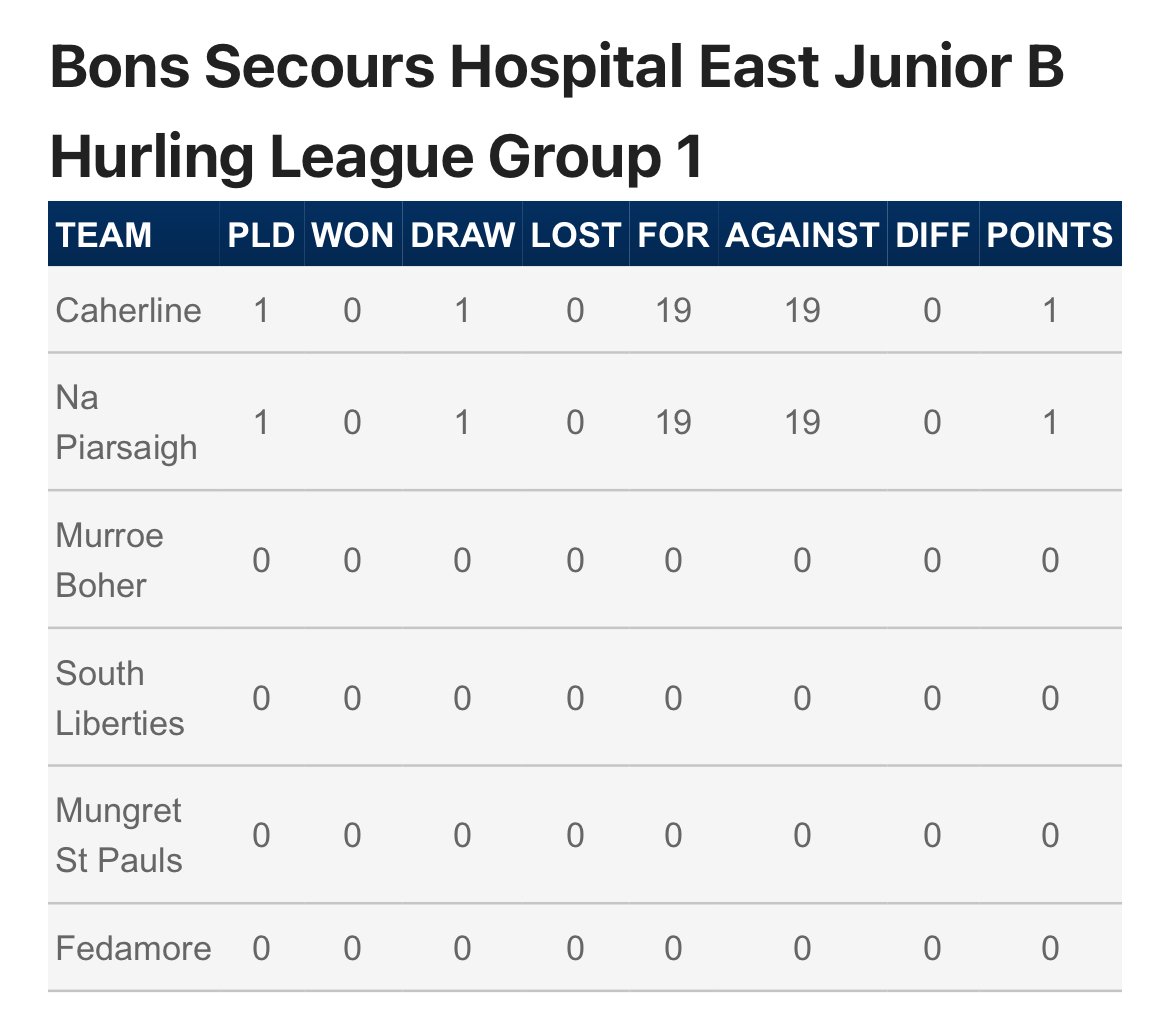
Task: Select the Caherline team name
Action: click(x=128, y=310)
